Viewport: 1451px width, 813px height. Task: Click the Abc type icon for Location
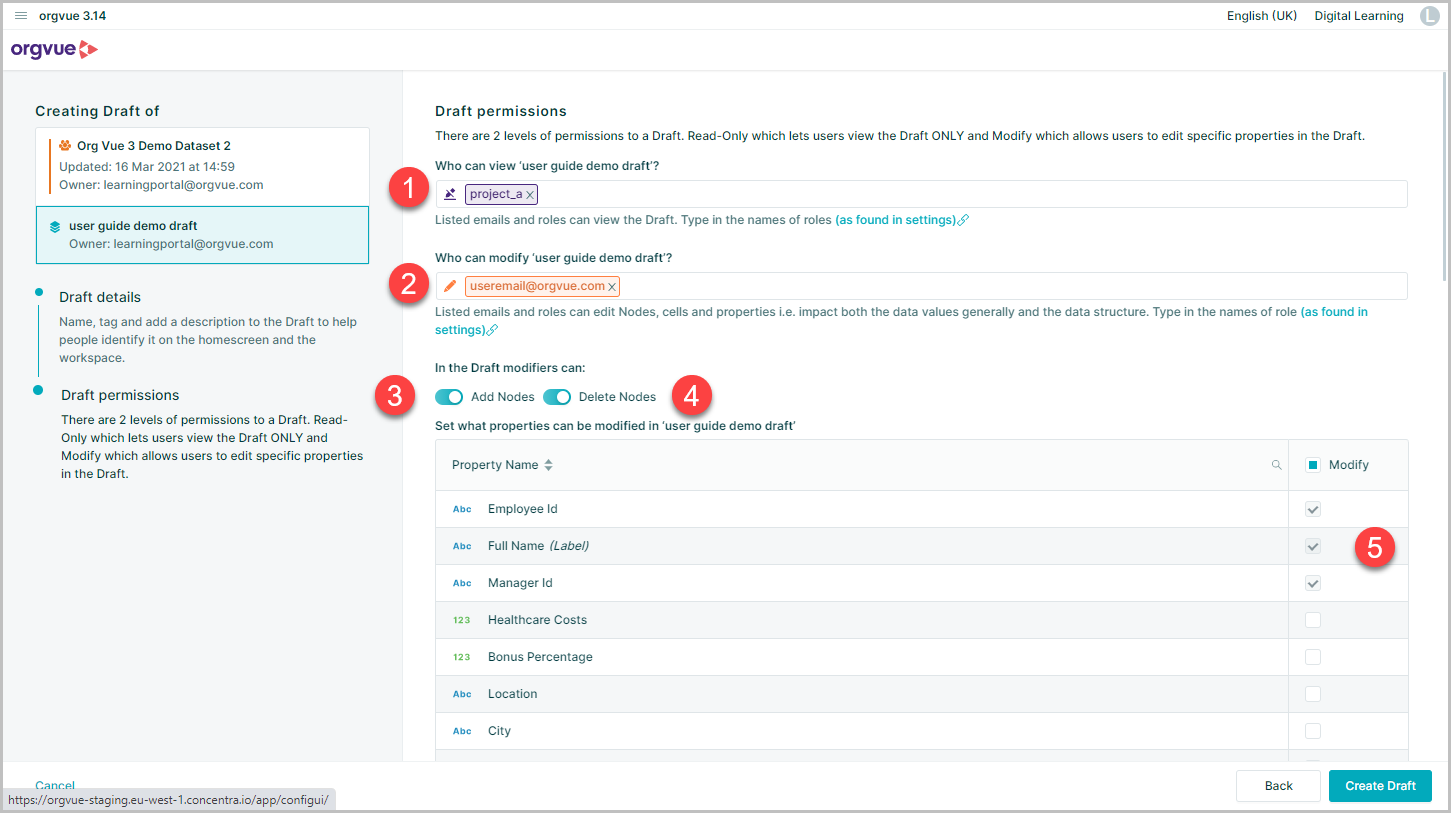[462, 694]
